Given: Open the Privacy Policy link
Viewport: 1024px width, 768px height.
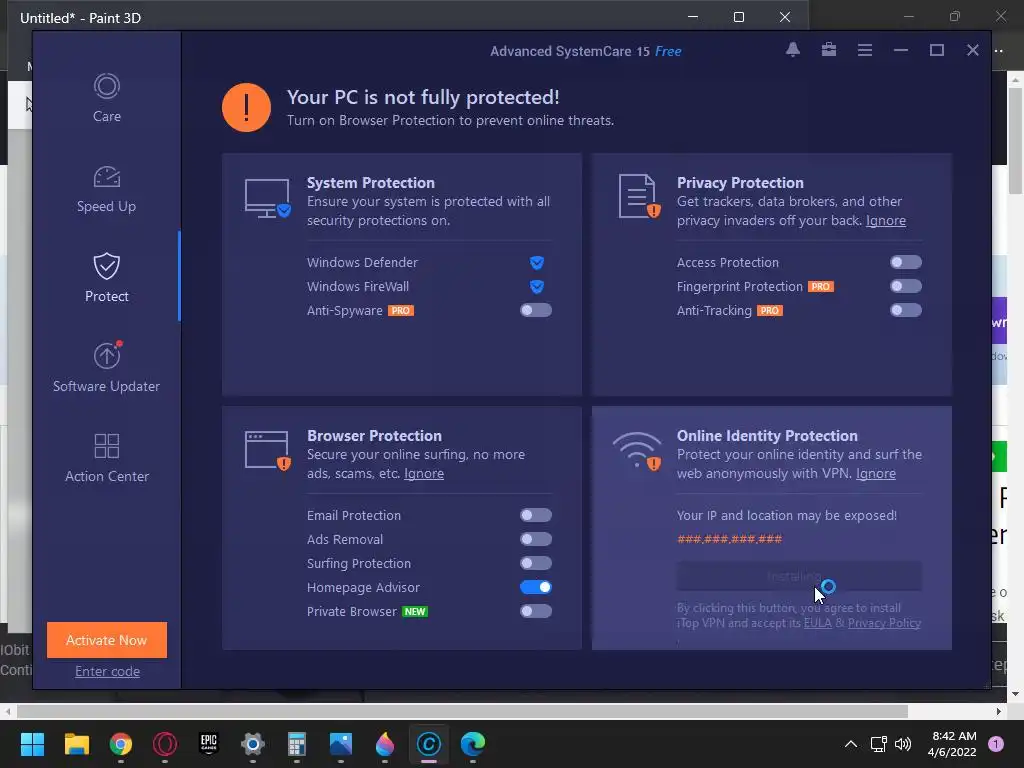Looking at the screenshot, I should tap(884, 623).
